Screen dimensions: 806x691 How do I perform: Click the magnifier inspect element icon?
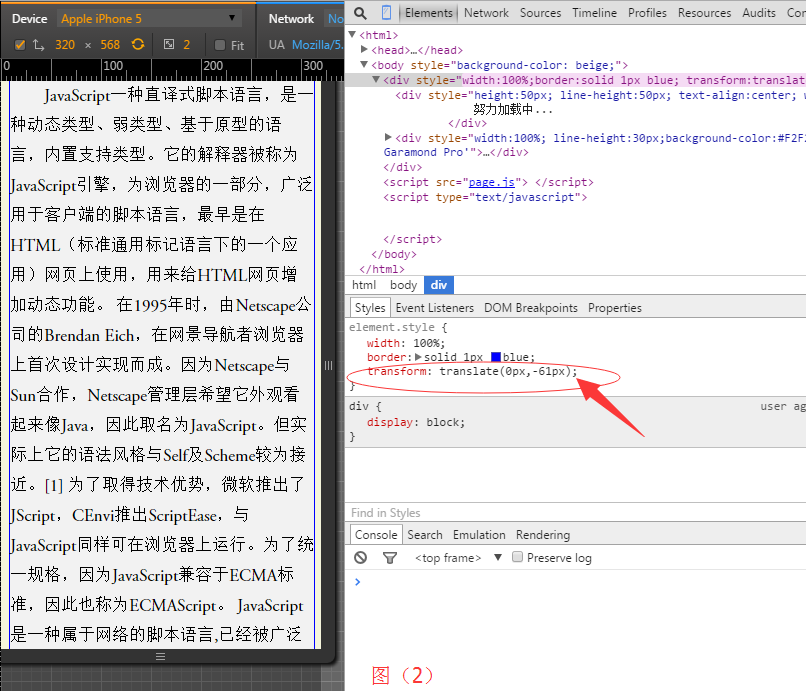point(360,13)
